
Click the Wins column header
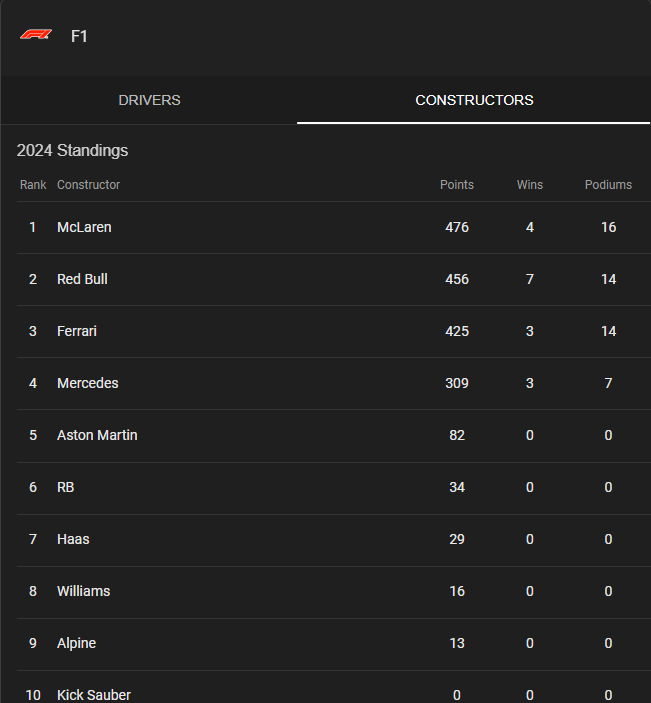529,185
